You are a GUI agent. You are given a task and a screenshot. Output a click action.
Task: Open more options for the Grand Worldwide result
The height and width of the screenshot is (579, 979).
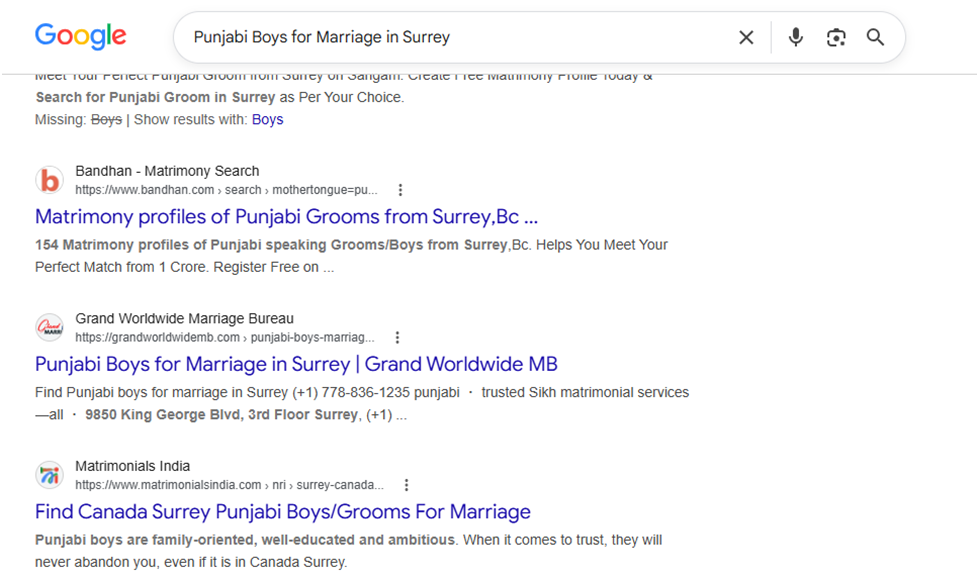[x=397, y=337]
